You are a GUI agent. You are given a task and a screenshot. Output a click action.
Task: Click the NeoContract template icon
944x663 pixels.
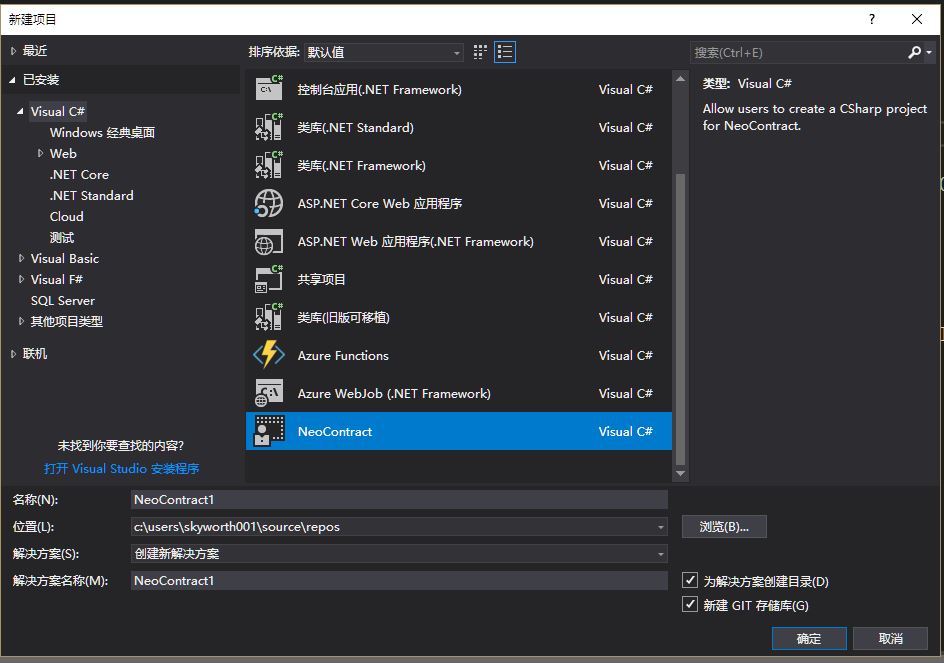tap(269, 431)
